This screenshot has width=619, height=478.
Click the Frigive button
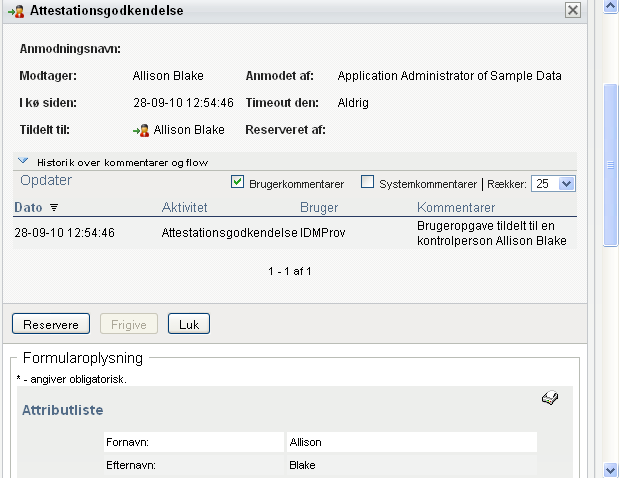[129, 324]
